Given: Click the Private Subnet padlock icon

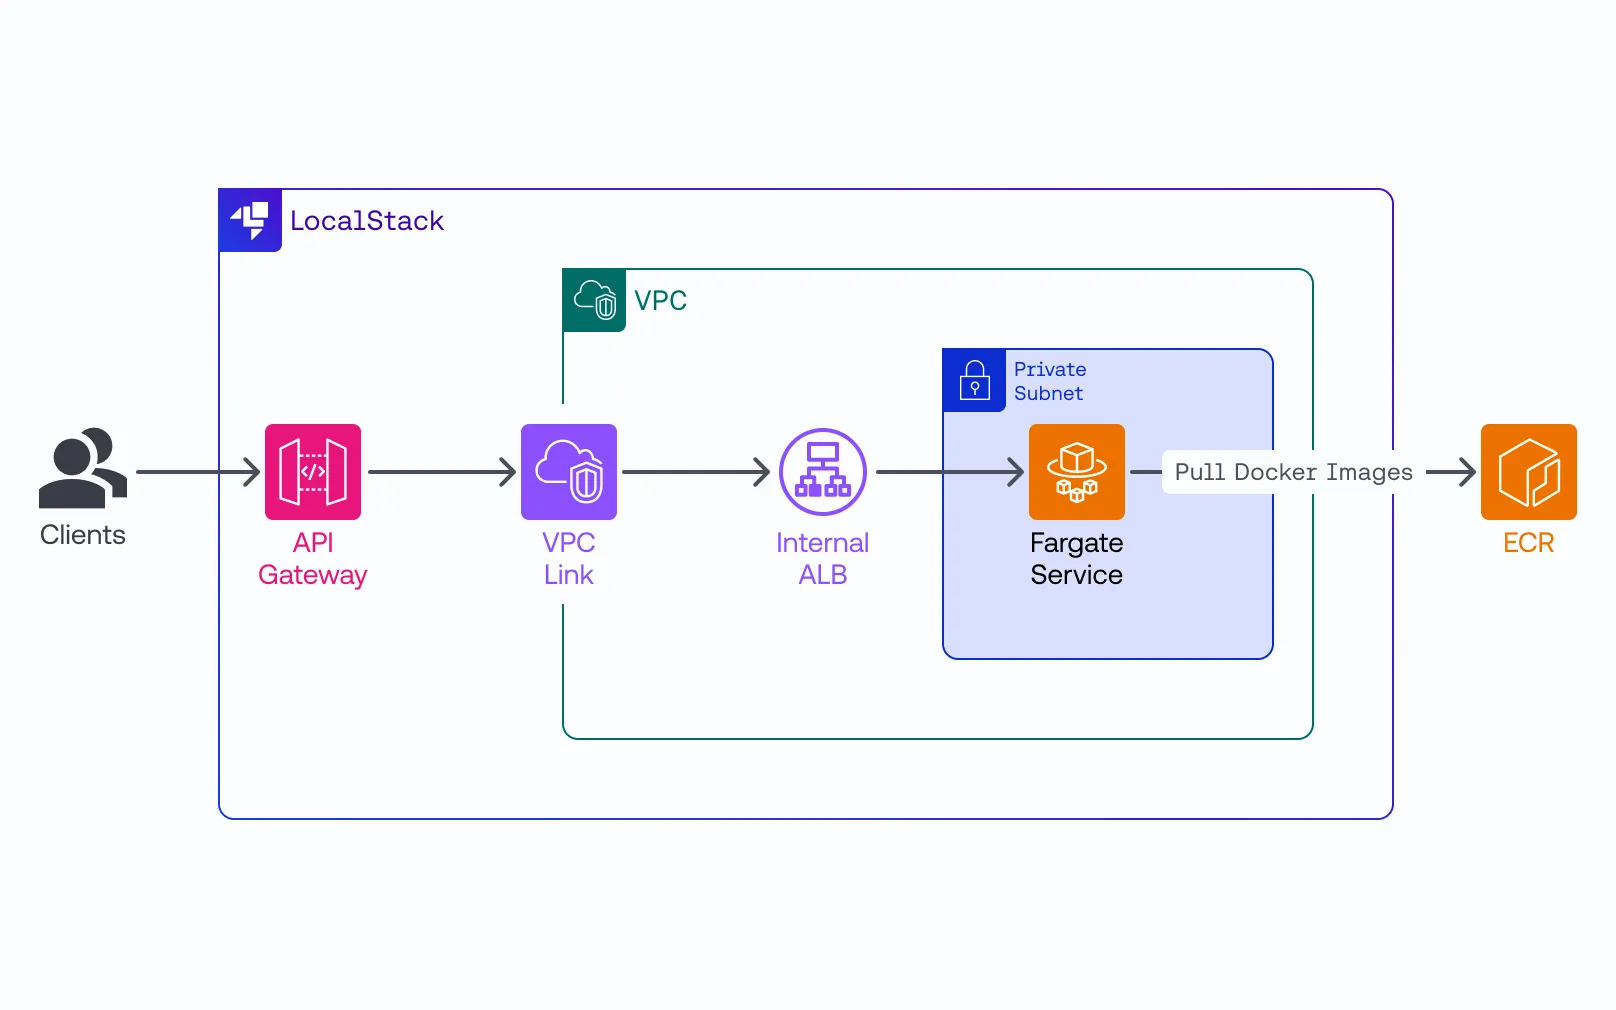Looking at the screenshot, I should click(974, 381).
